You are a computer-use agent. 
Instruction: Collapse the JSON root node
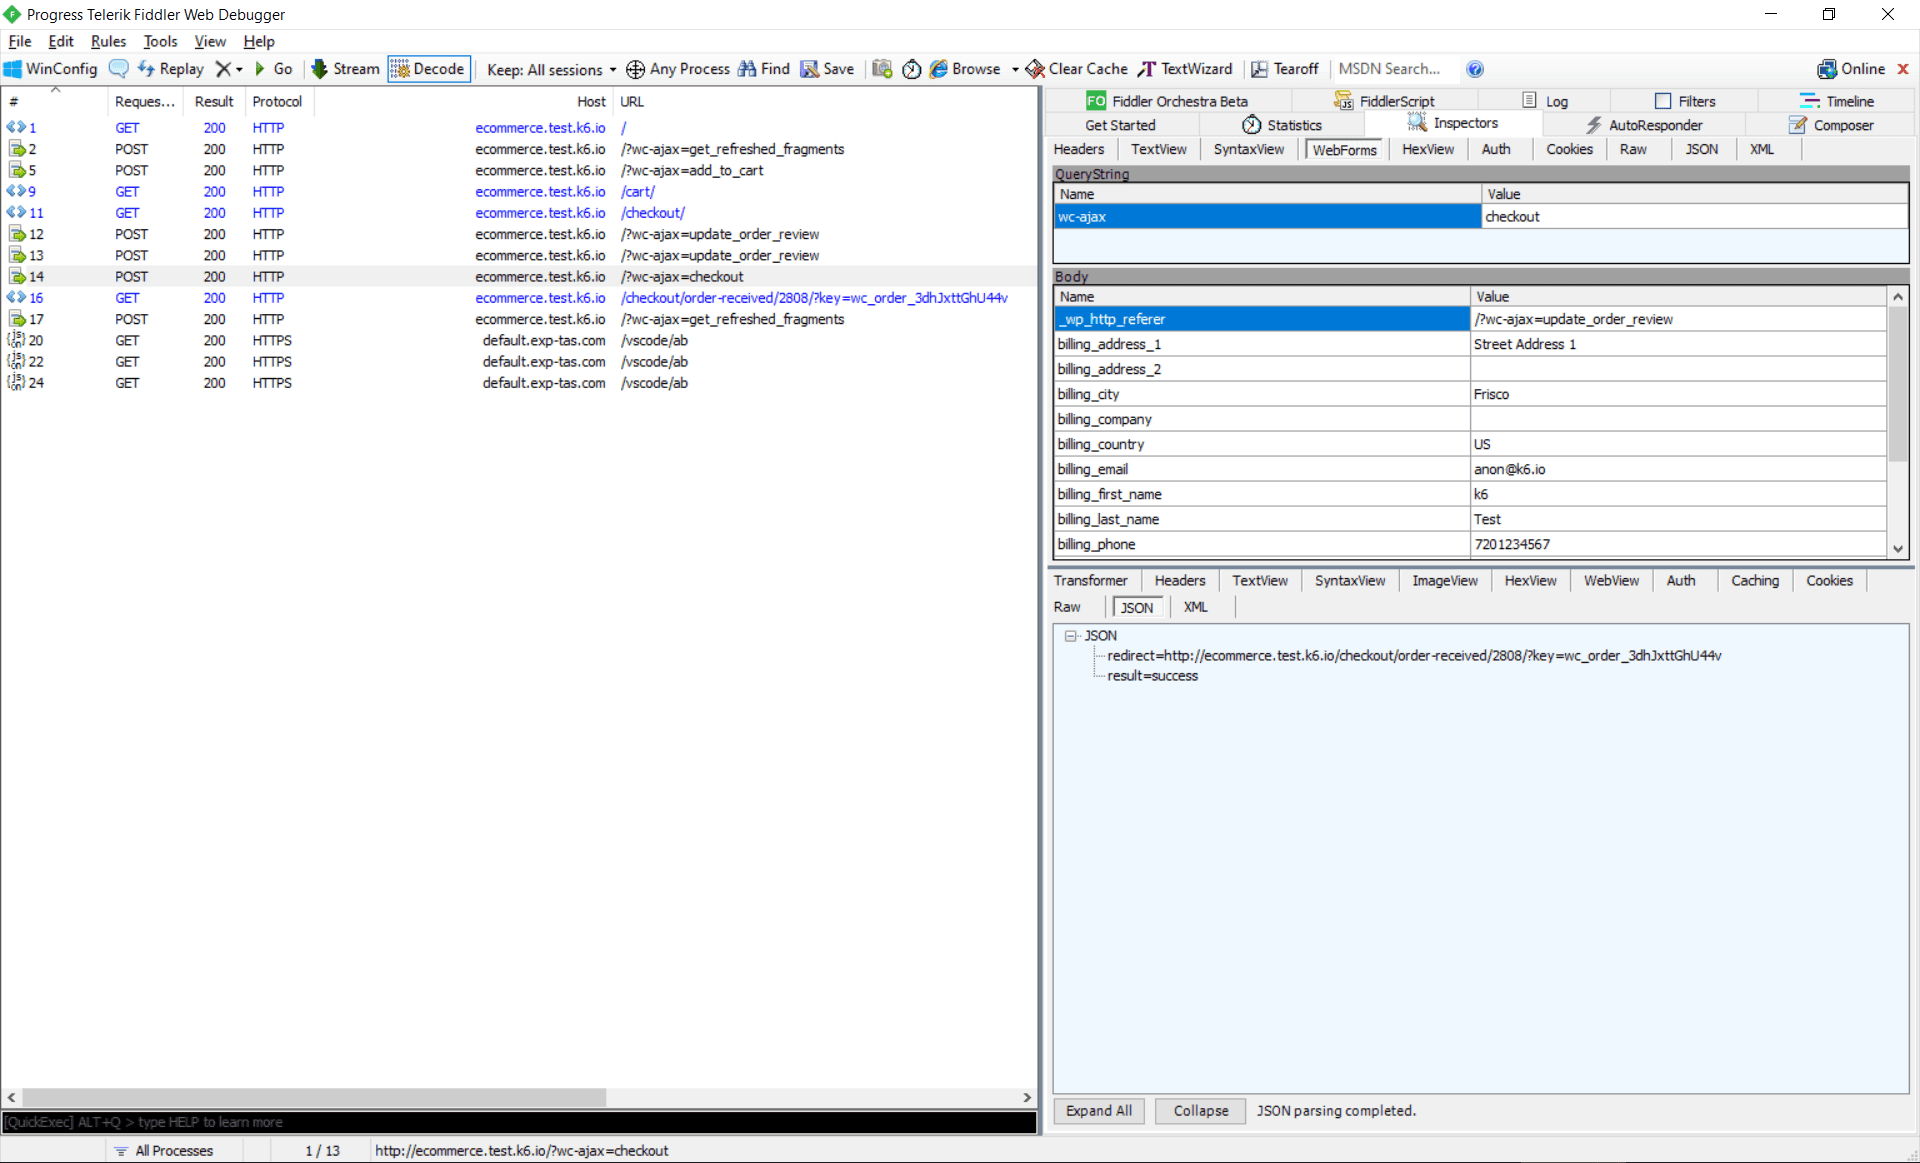(x=1071, y=635)
